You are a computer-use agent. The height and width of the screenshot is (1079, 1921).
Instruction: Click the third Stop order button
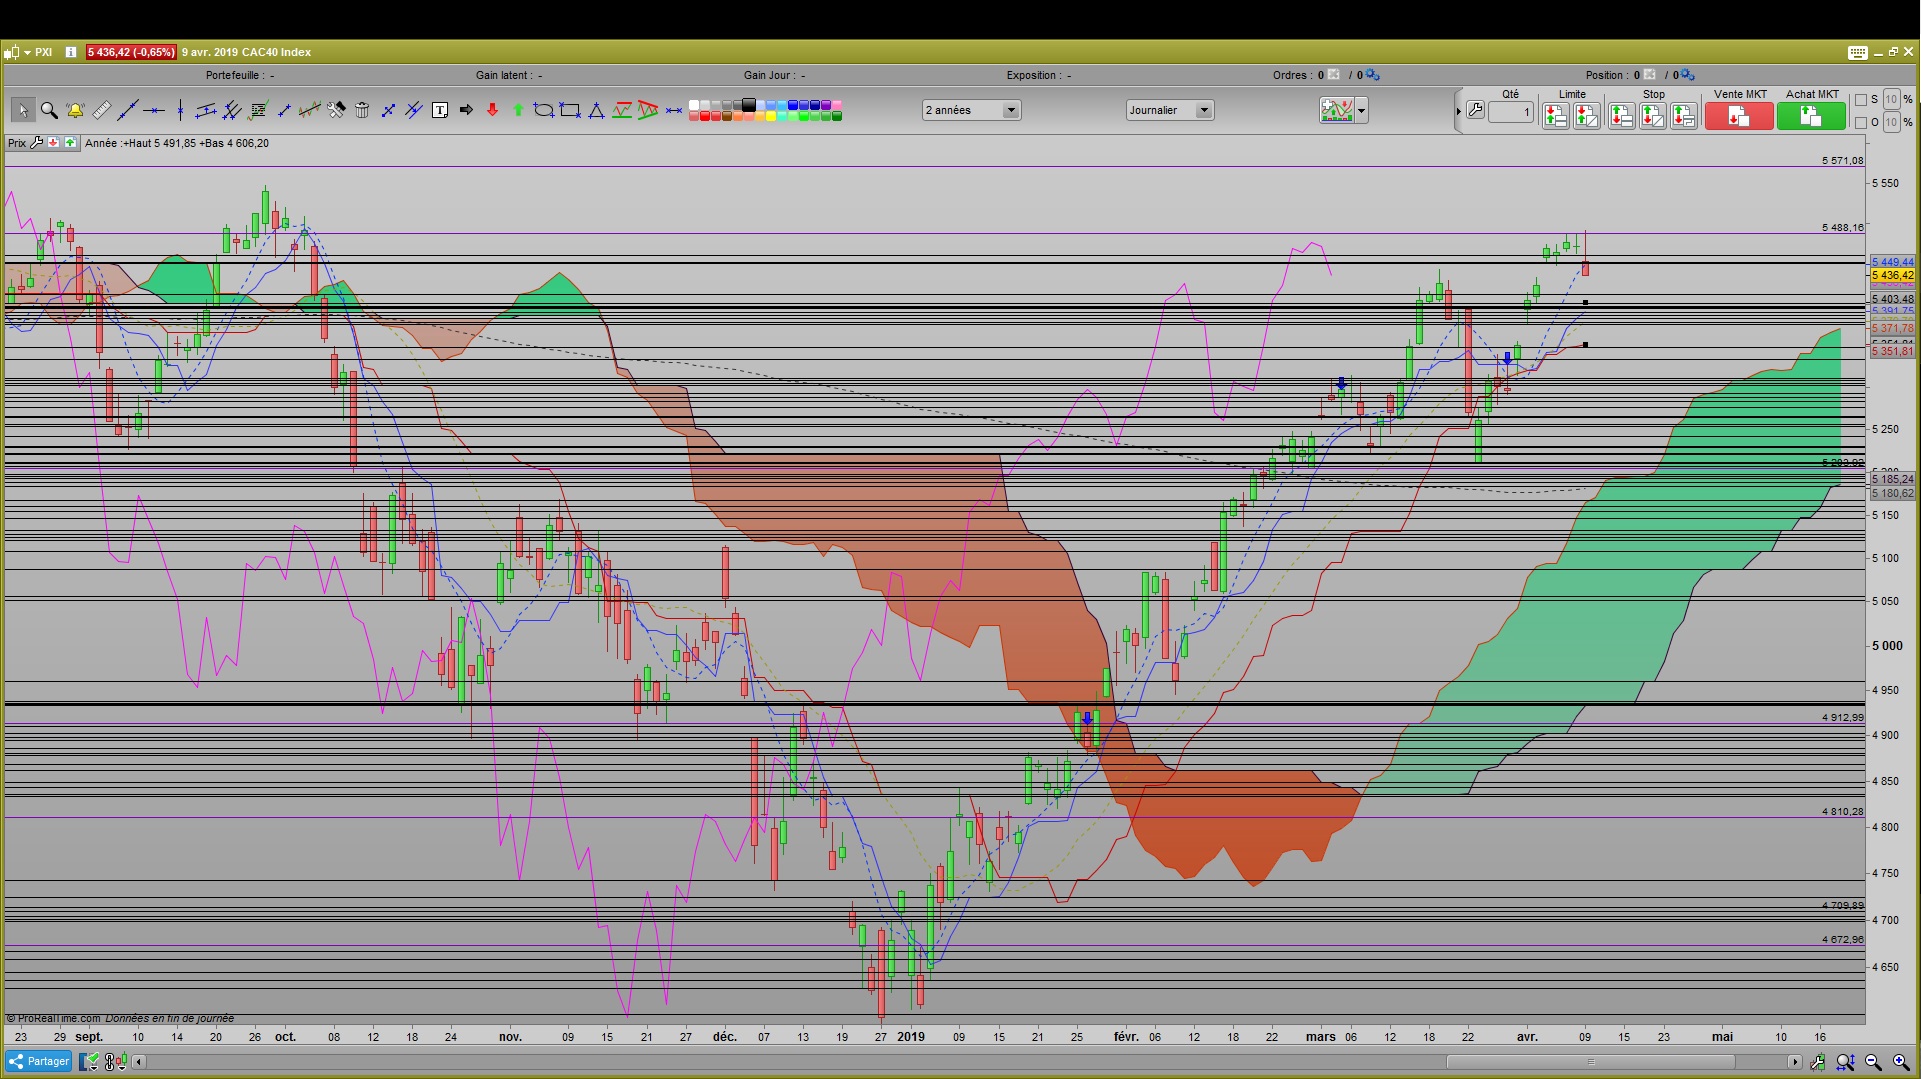pos(1684,116)
